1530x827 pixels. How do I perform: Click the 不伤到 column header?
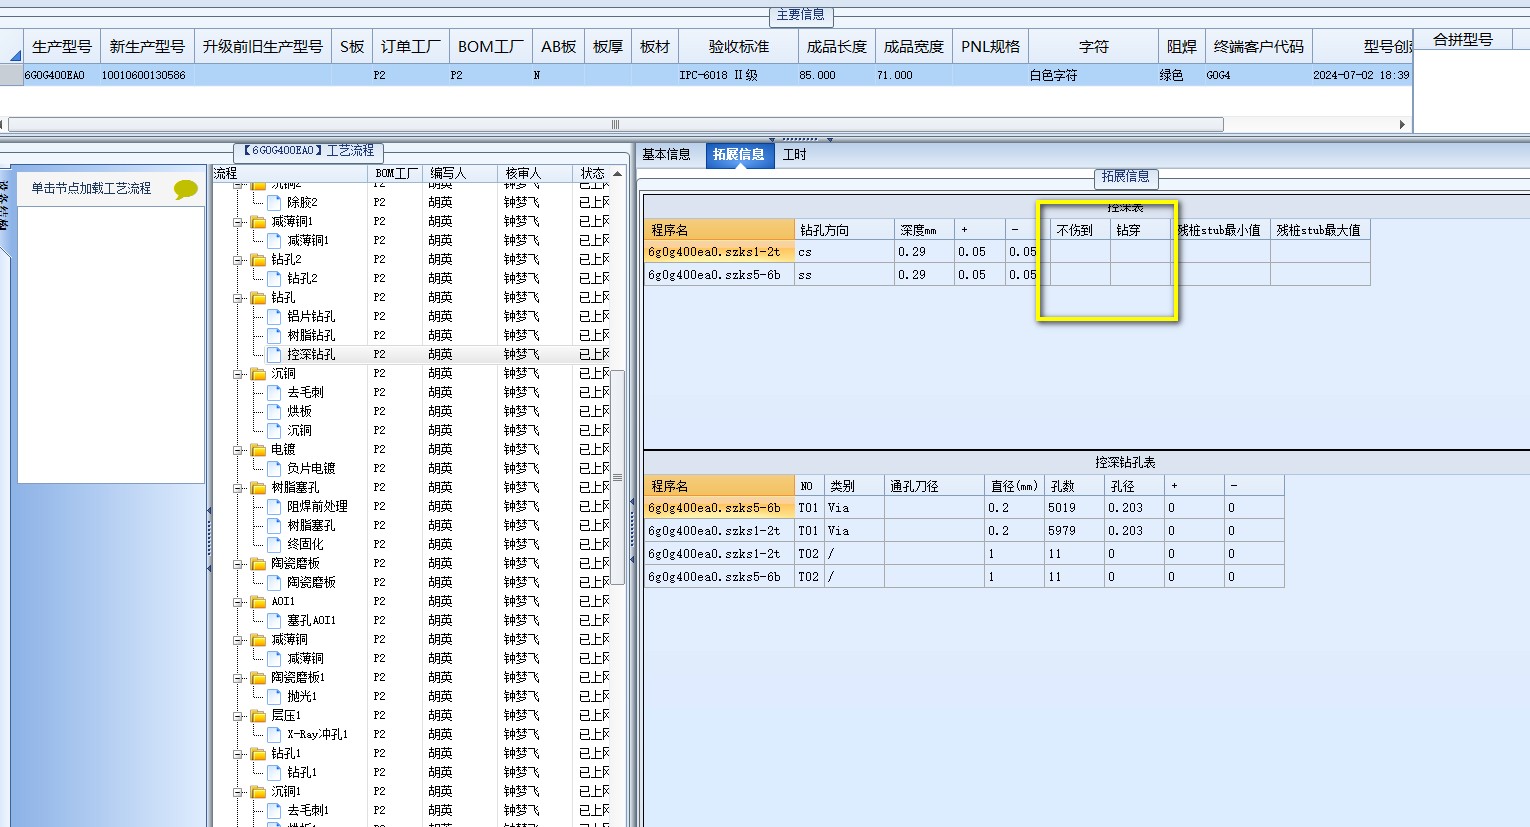[1080, 230]
